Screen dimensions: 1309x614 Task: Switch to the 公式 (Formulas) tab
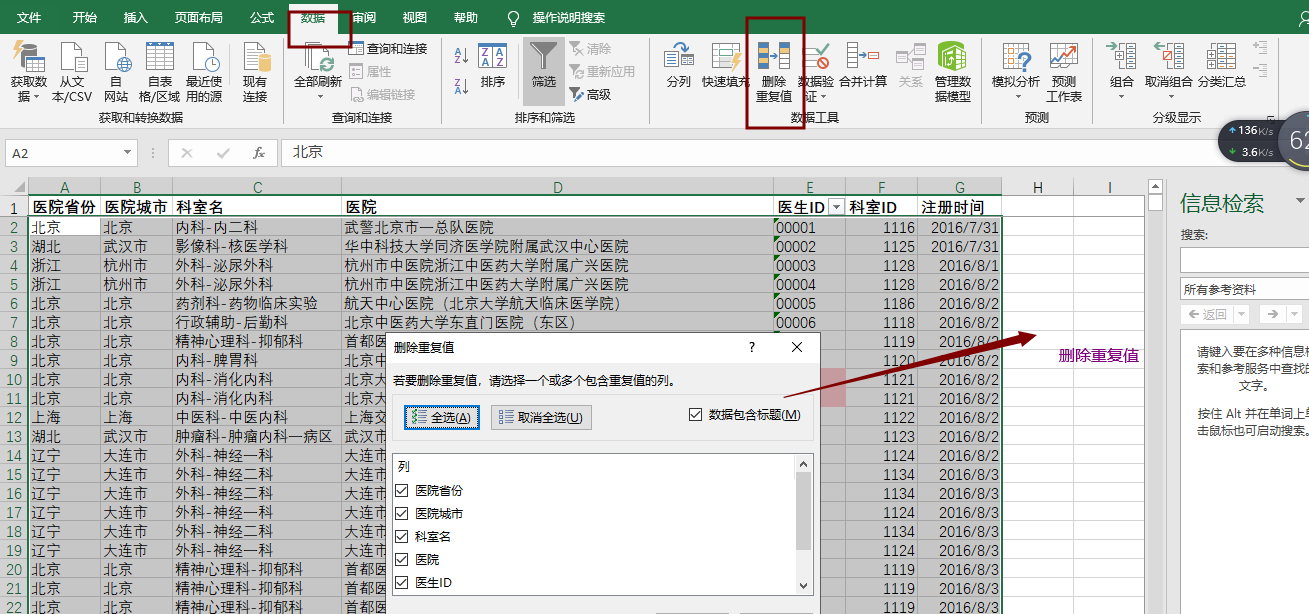262,18
